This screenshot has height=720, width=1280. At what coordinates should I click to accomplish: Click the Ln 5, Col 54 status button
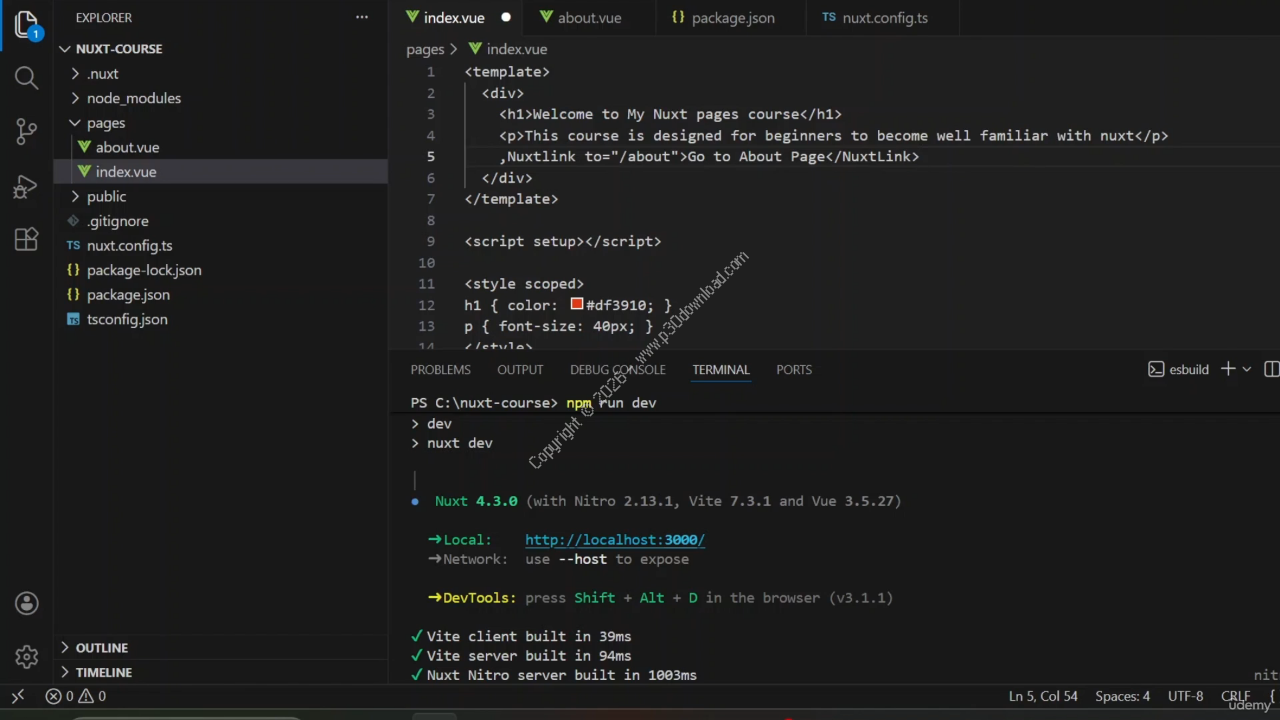click(x=1043, y=696)
